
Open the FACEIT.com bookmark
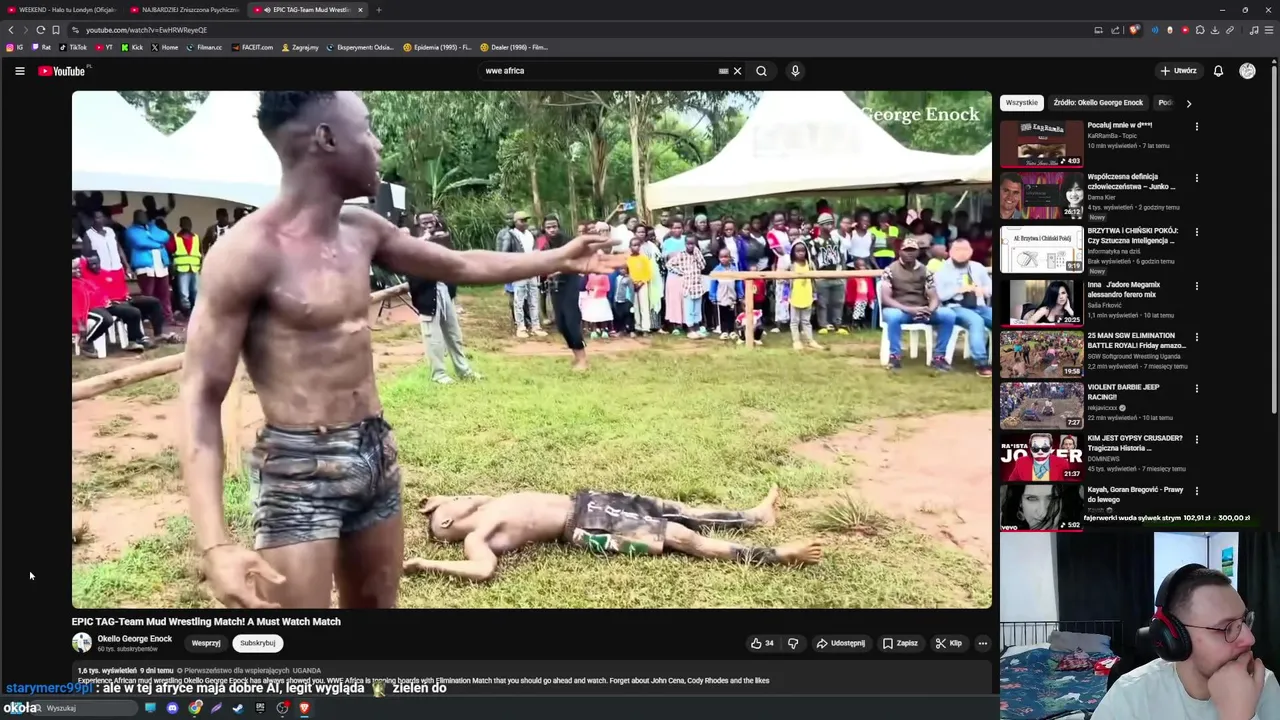pos(251,47)
